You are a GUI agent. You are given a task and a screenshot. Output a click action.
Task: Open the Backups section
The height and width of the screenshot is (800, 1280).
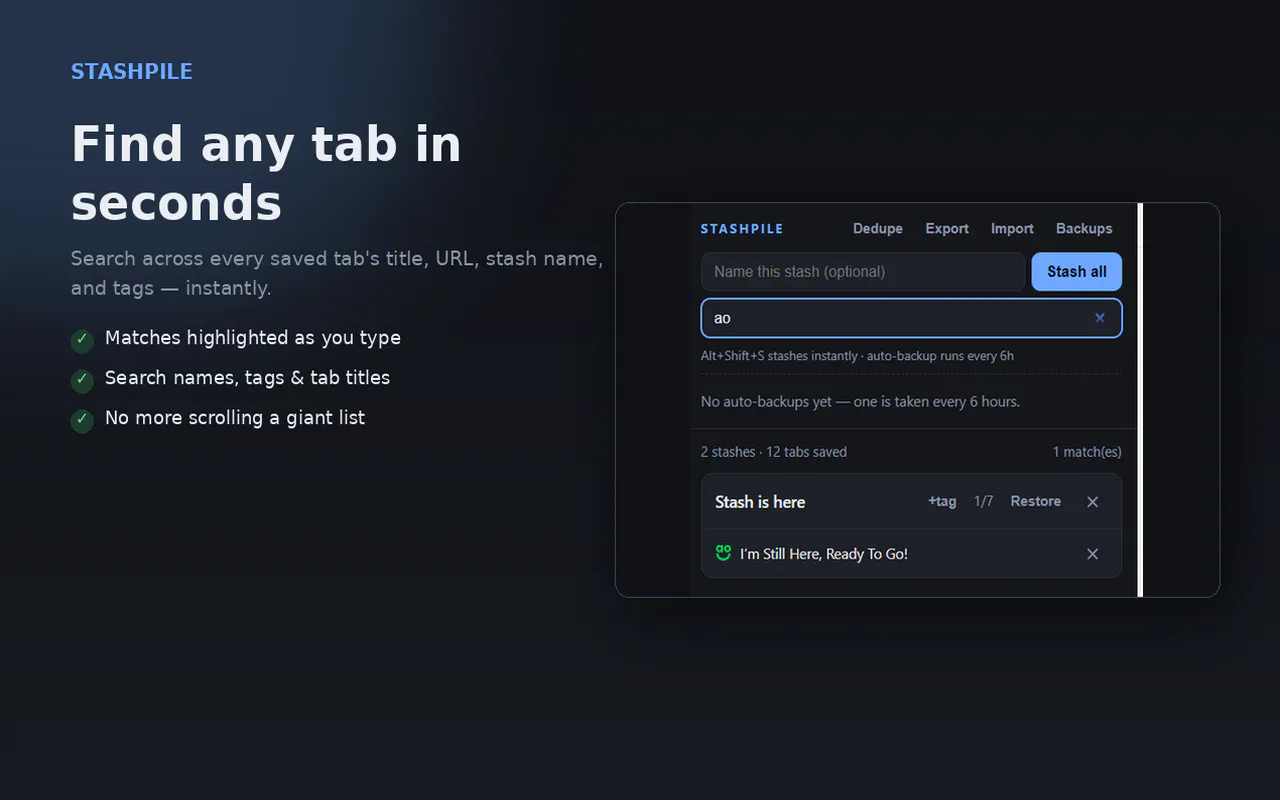(1084, 229)
